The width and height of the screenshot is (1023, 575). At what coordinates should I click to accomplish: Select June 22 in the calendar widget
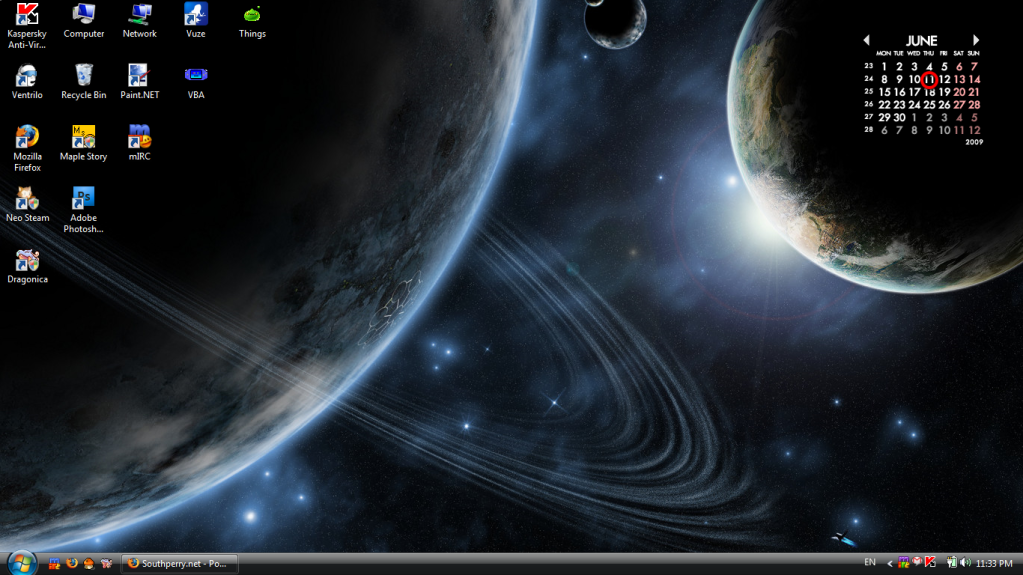tap(884, 104)
